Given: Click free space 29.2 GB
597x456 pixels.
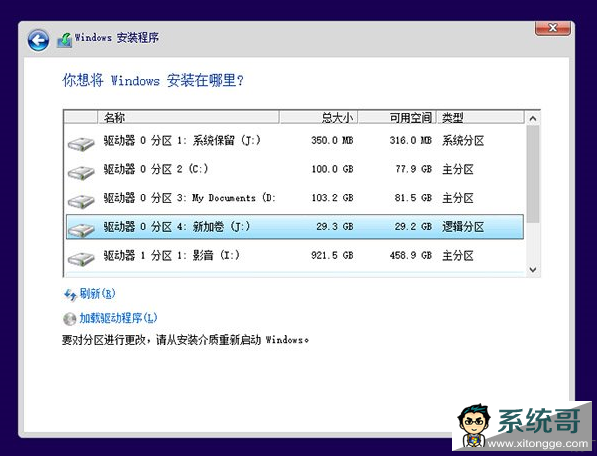Looking at the screenshot, I should click(413, 226).
